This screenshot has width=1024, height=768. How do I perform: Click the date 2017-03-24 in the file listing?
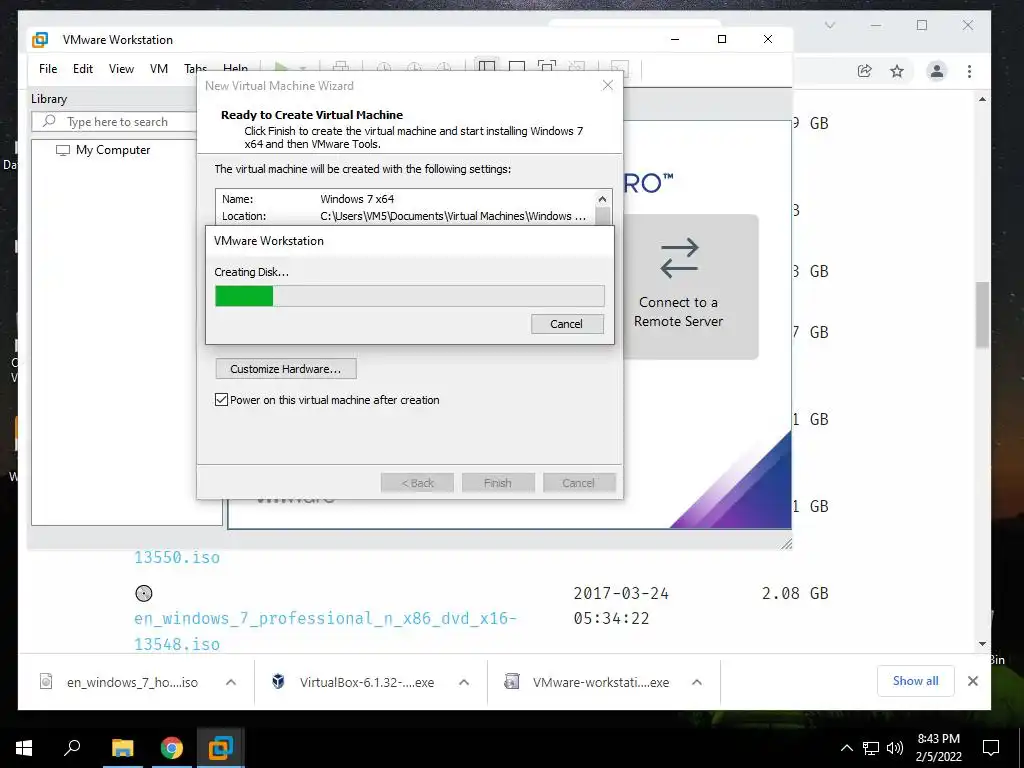click(x=621, y=593)
